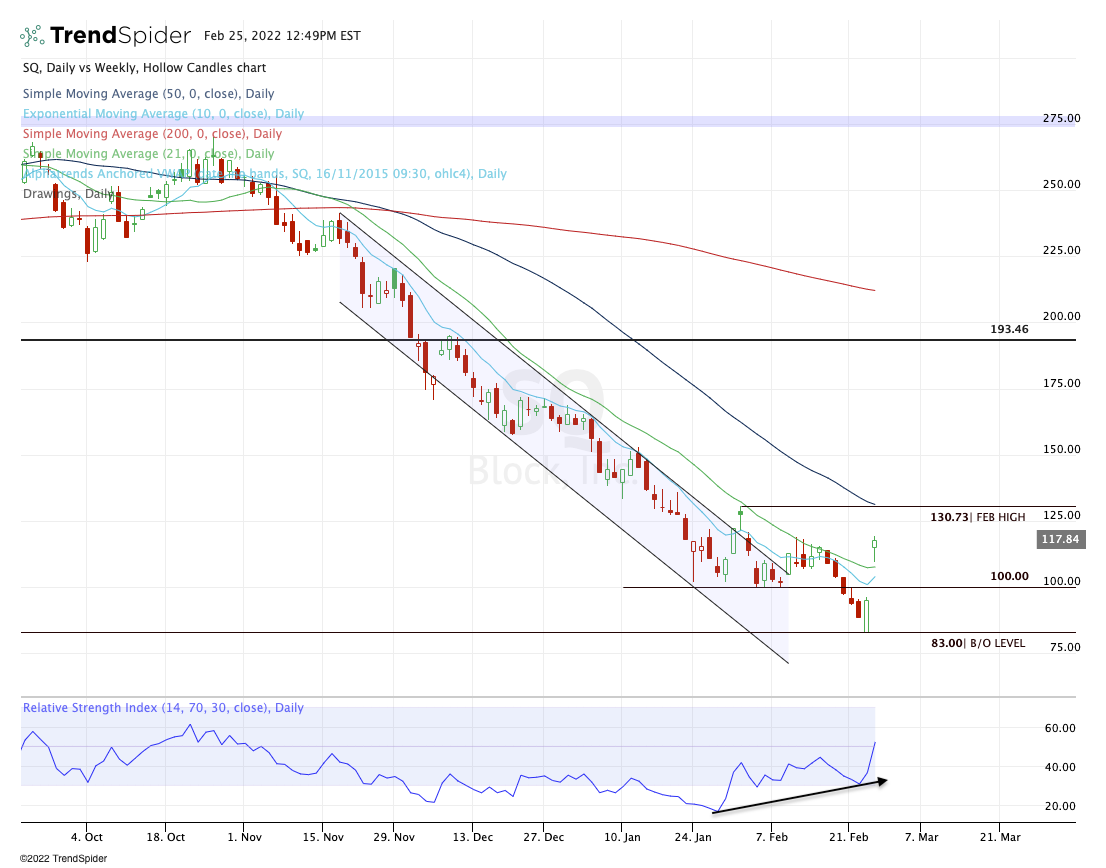This screenshot has width=1106, height=868.
Task: Select the timestamp 'Feb 25, 2022 12:49PM EST'
Action: [x=282, y=36]
